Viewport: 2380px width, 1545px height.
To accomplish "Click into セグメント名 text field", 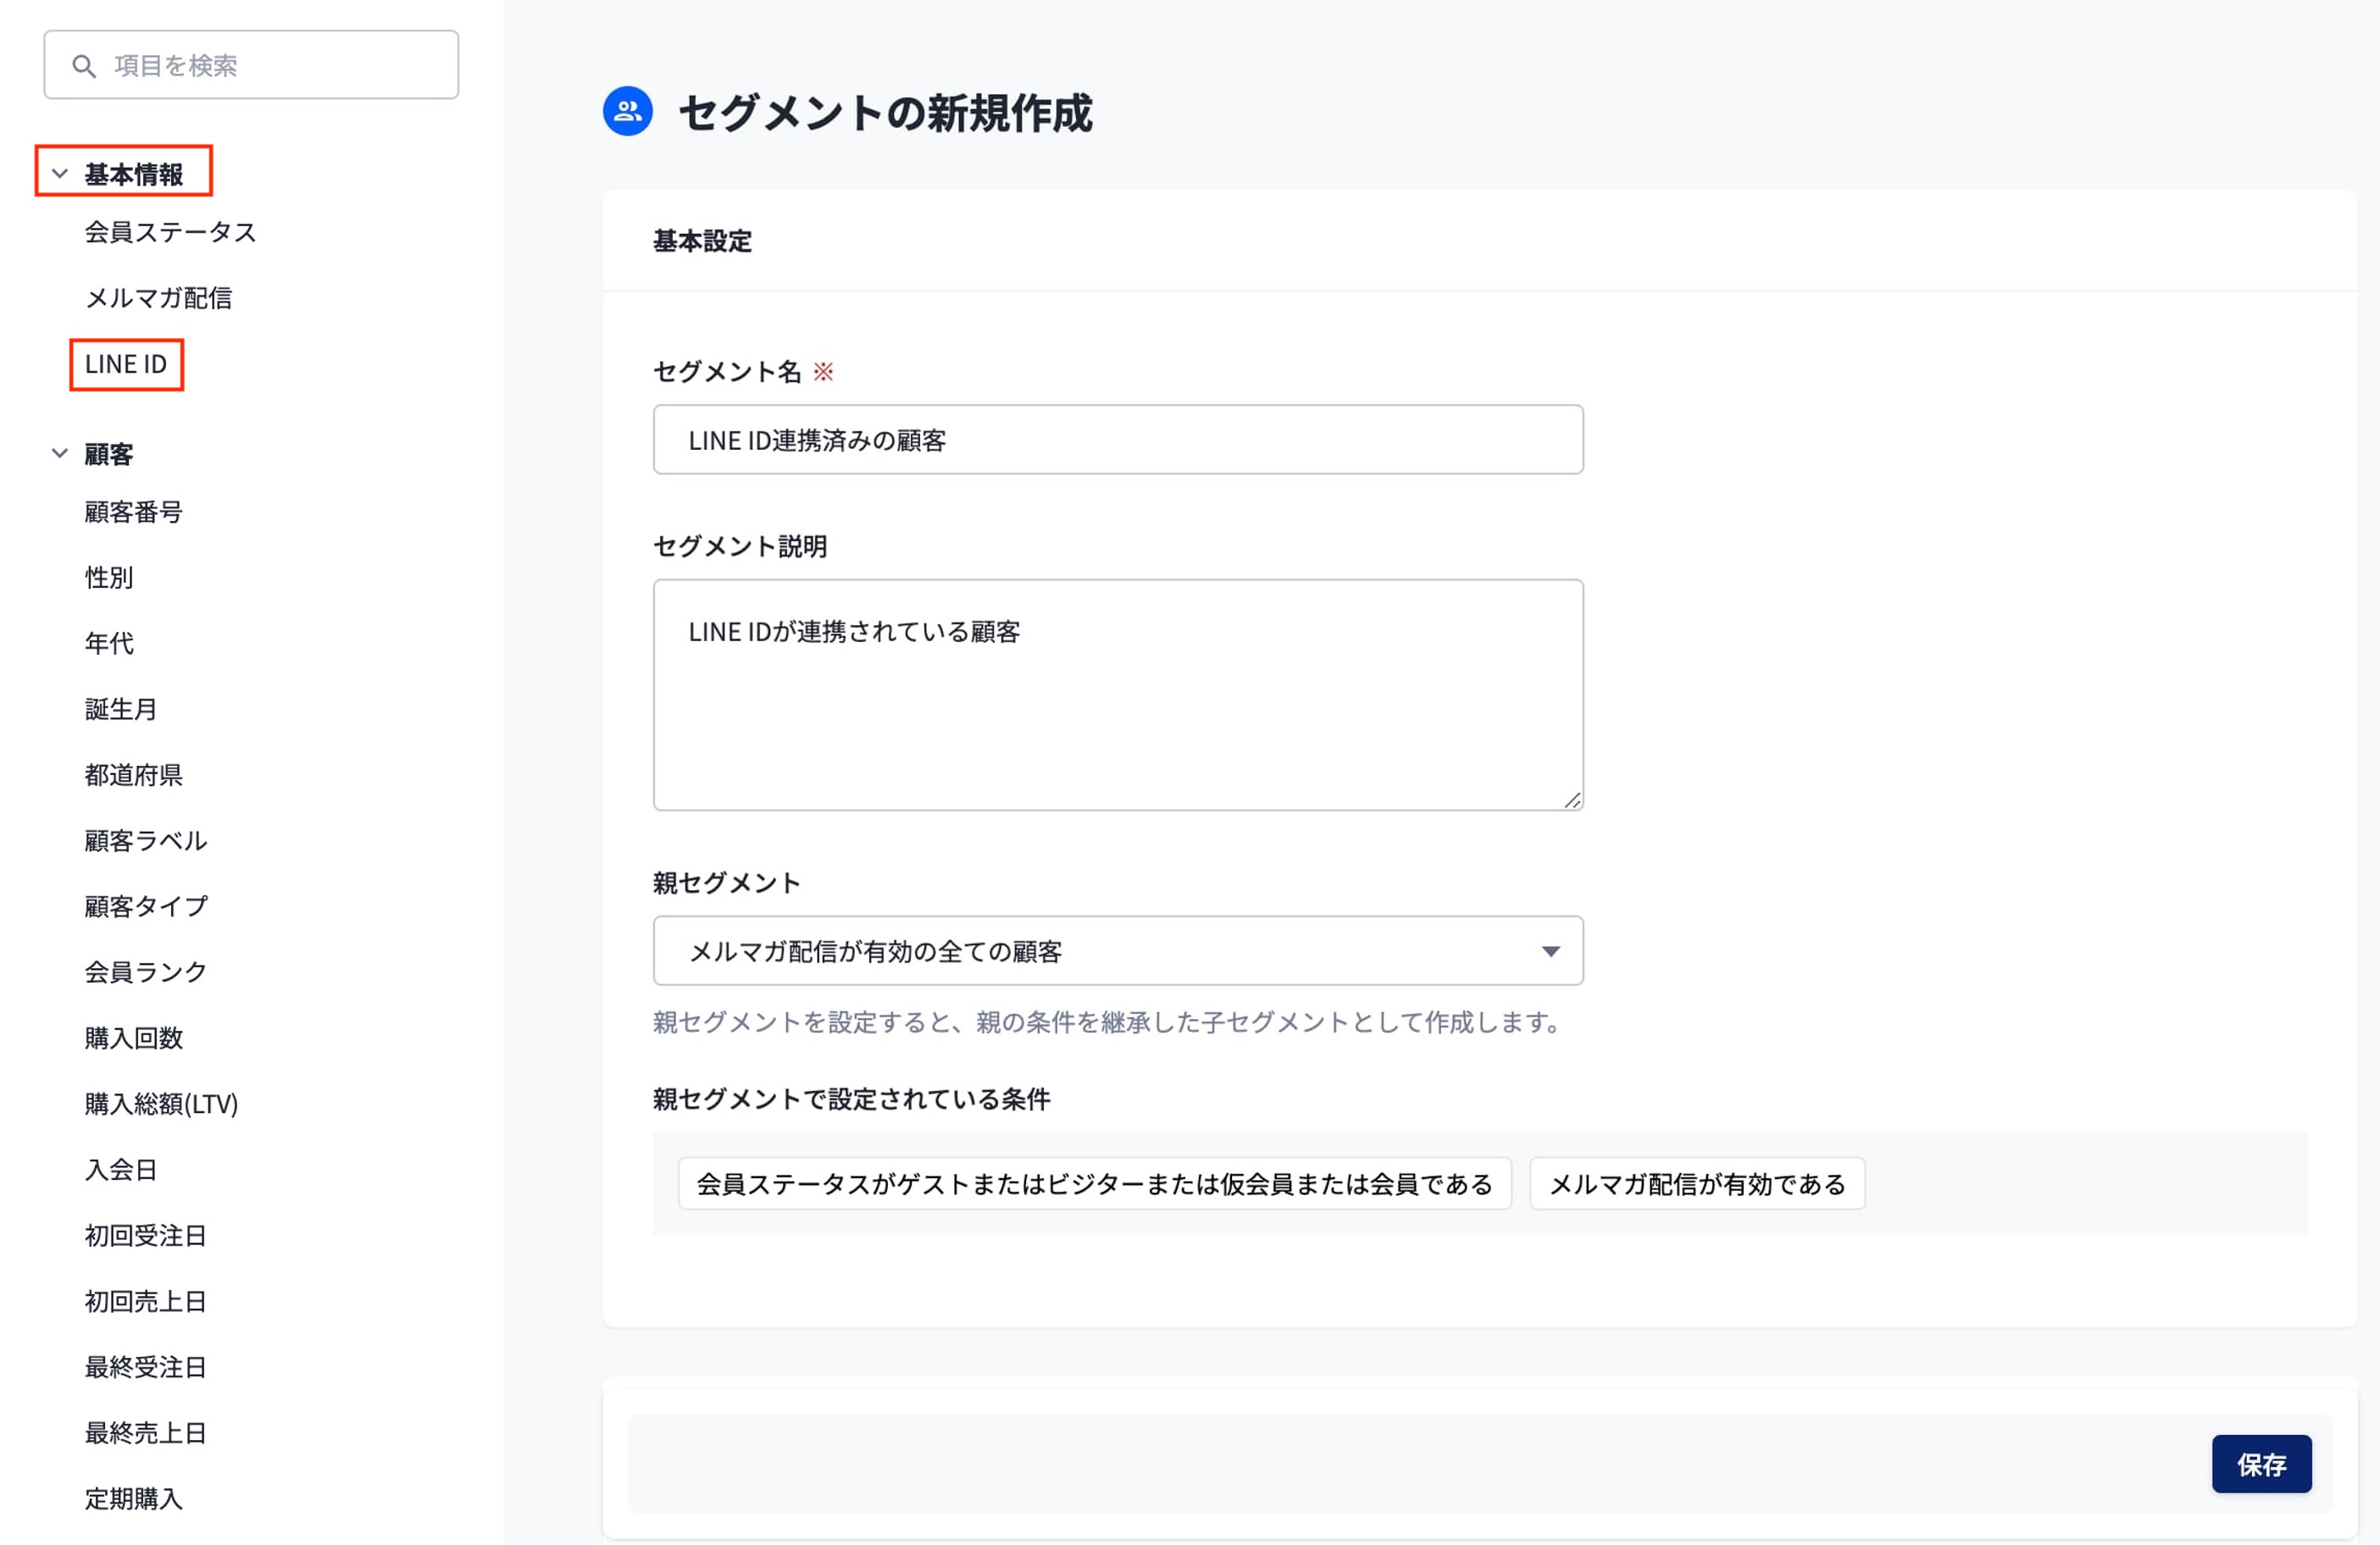I will pos(1117,440).
